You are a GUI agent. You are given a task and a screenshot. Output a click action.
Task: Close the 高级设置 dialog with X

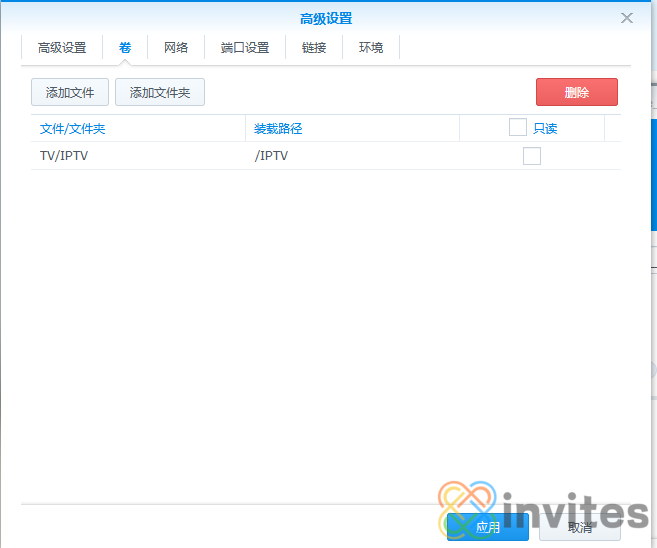(627, 18)
